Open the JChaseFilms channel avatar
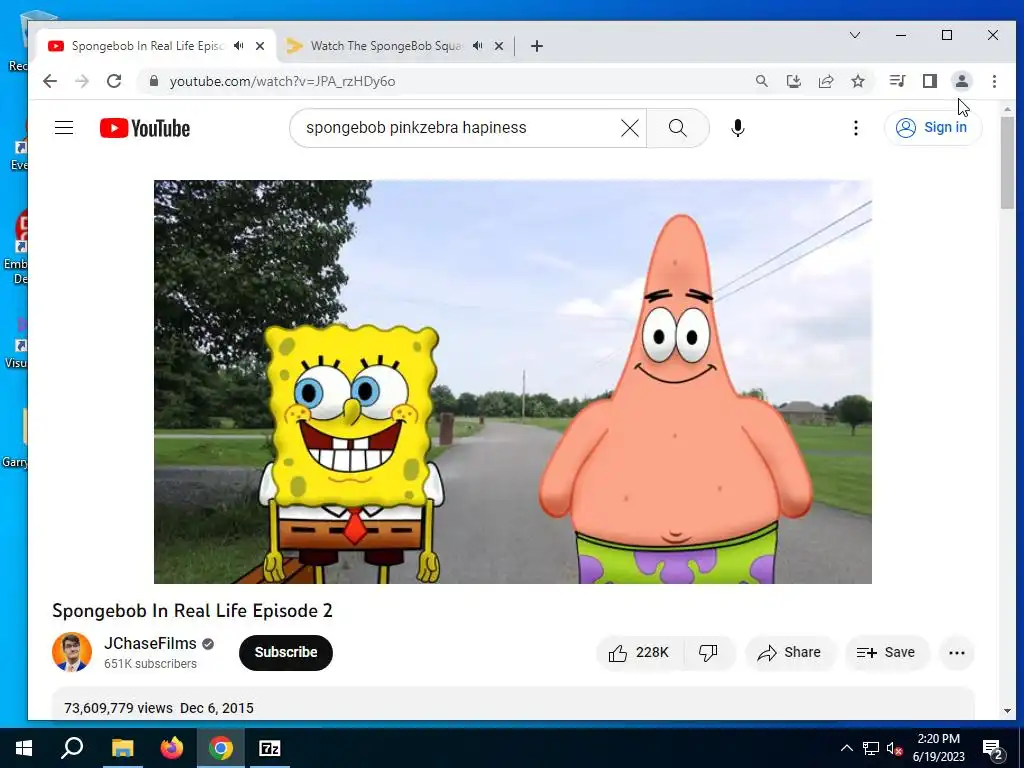Image resolution: width=1024 pixels, height=768 pixels. [72, 652]
